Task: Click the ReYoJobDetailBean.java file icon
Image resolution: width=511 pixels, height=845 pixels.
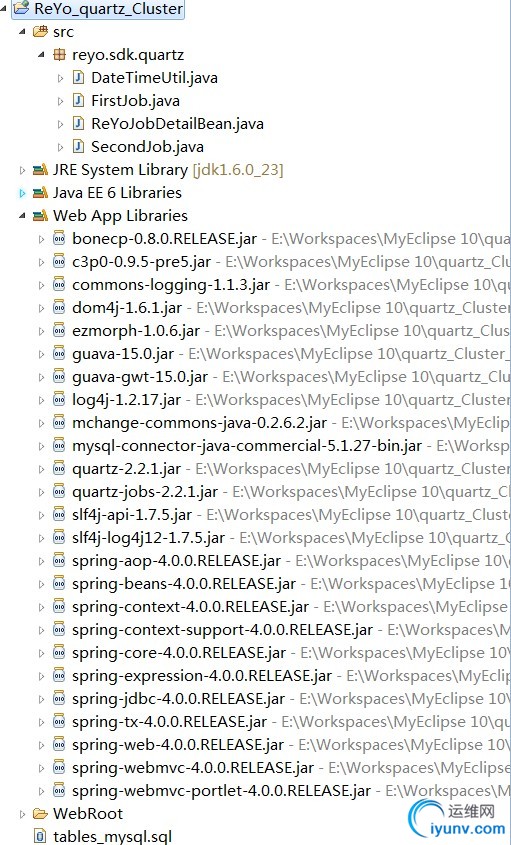Action: [79, 124]
